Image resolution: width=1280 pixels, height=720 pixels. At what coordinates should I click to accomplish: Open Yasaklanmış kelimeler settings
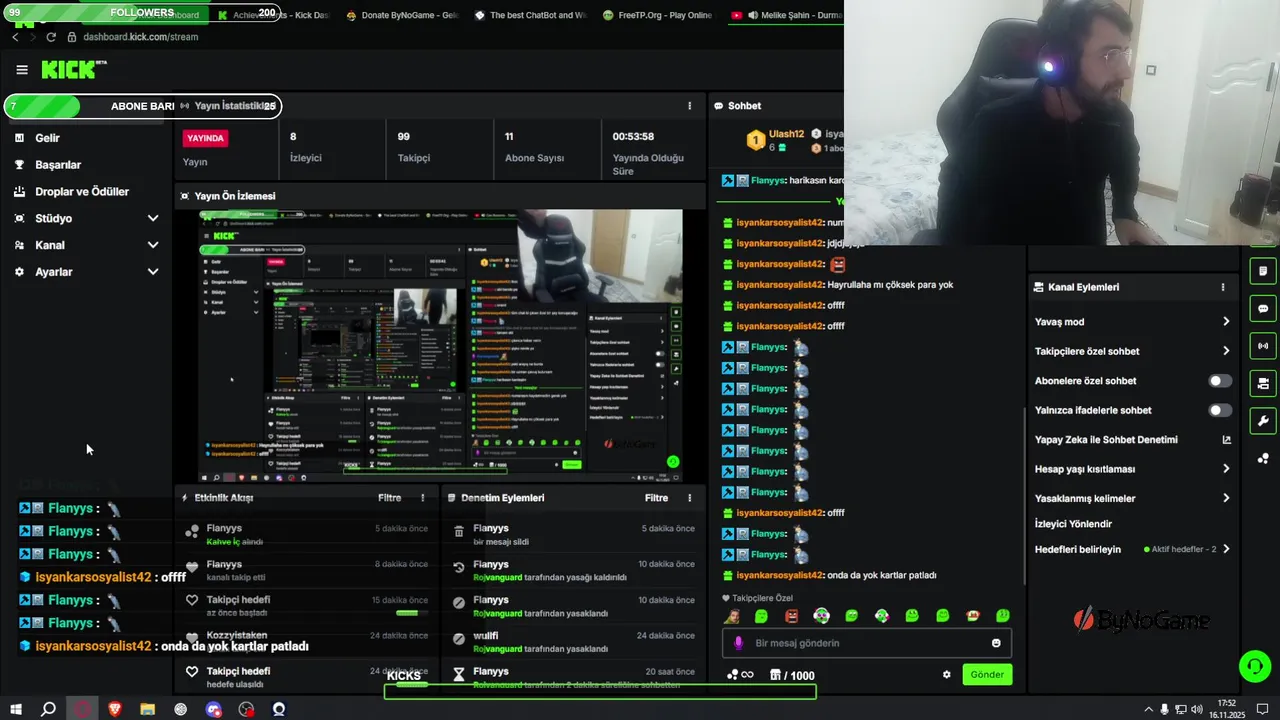pyautogui.click(x=1132, y=498)
